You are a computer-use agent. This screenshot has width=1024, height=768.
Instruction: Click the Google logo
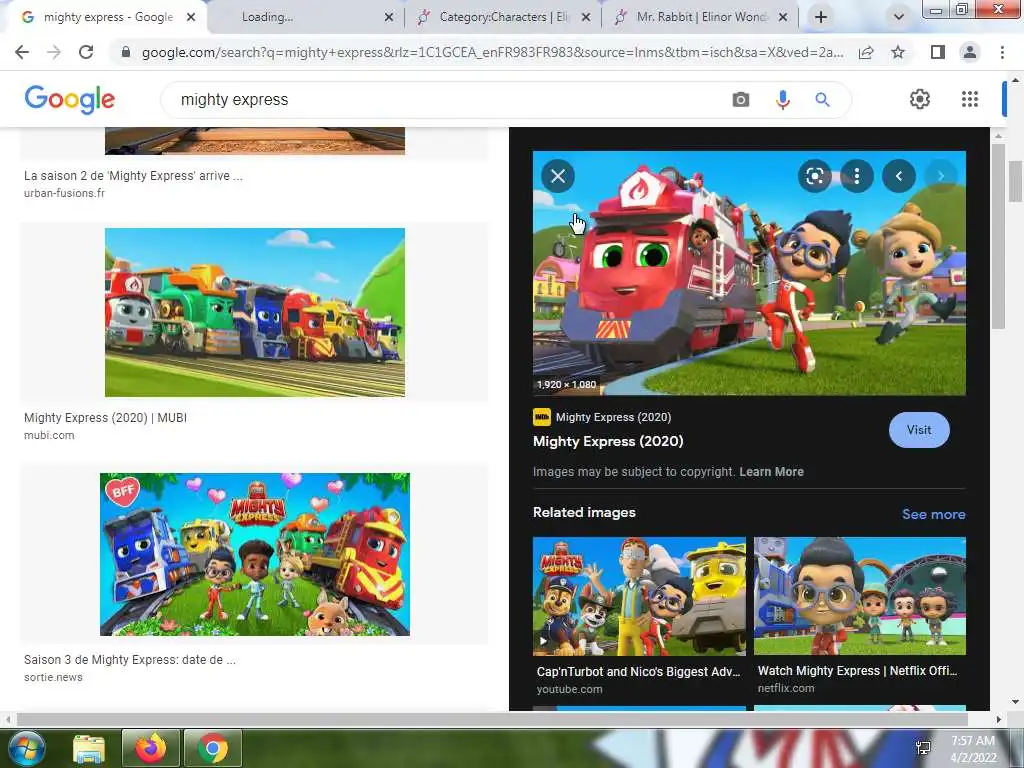[69, 100]
